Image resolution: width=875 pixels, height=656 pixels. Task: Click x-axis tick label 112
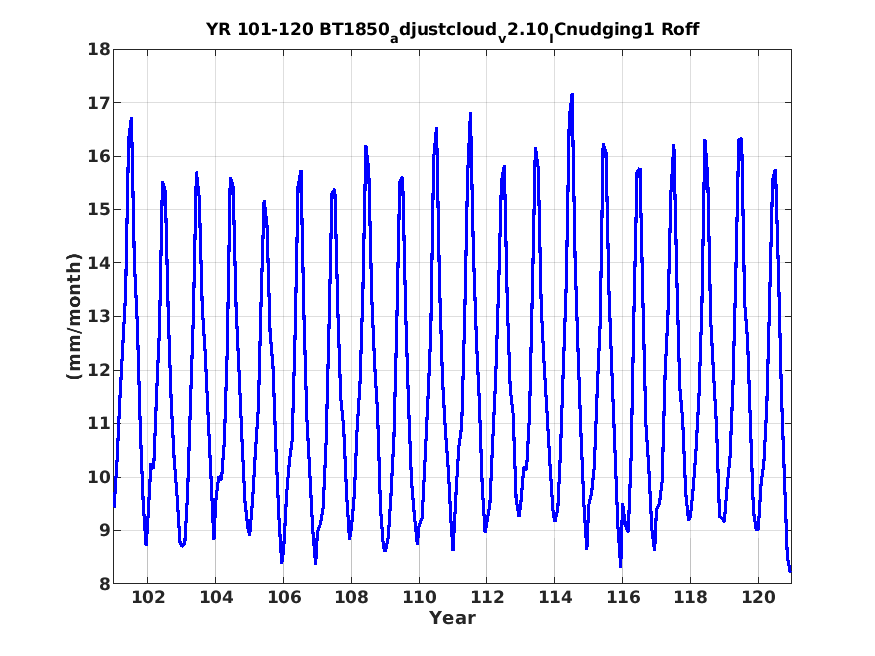tap(487, 597)
